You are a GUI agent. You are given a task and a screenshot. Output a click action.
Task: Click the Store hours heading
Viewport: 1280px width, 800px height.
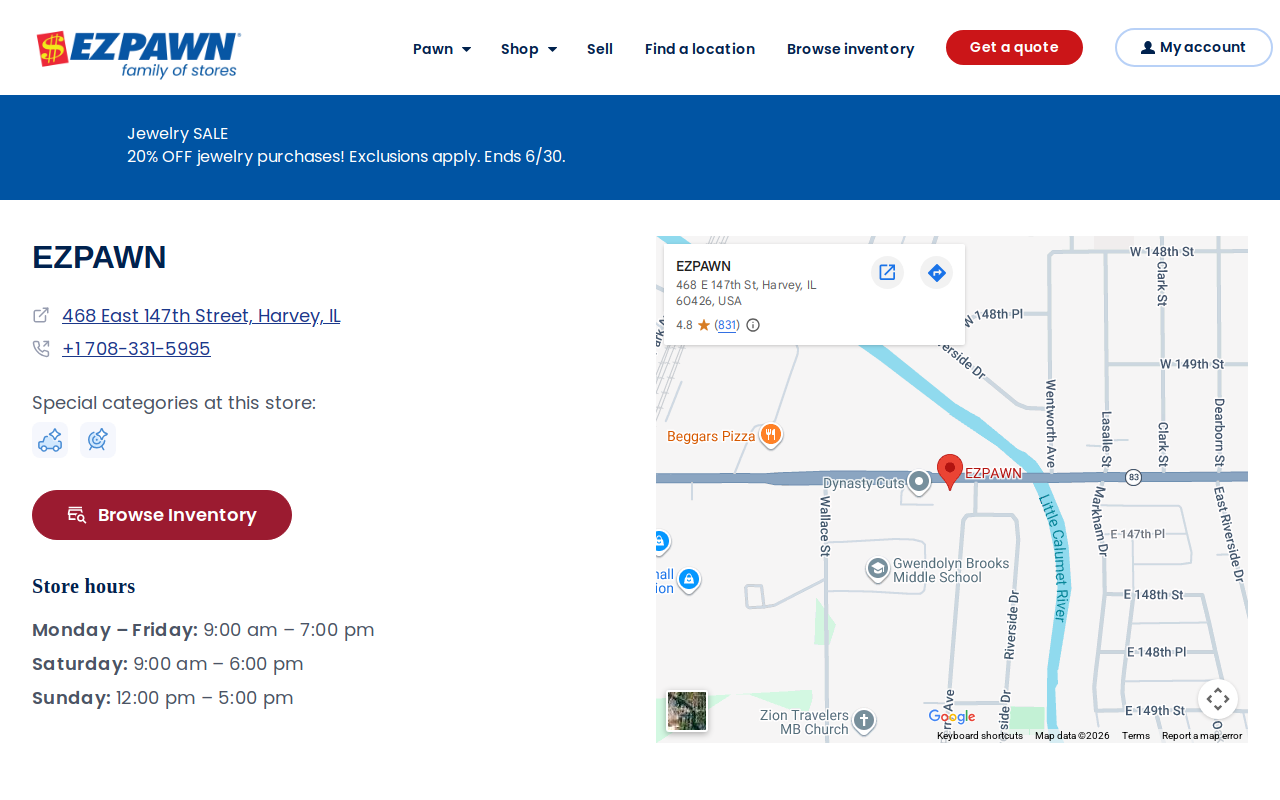coord(84,586)
